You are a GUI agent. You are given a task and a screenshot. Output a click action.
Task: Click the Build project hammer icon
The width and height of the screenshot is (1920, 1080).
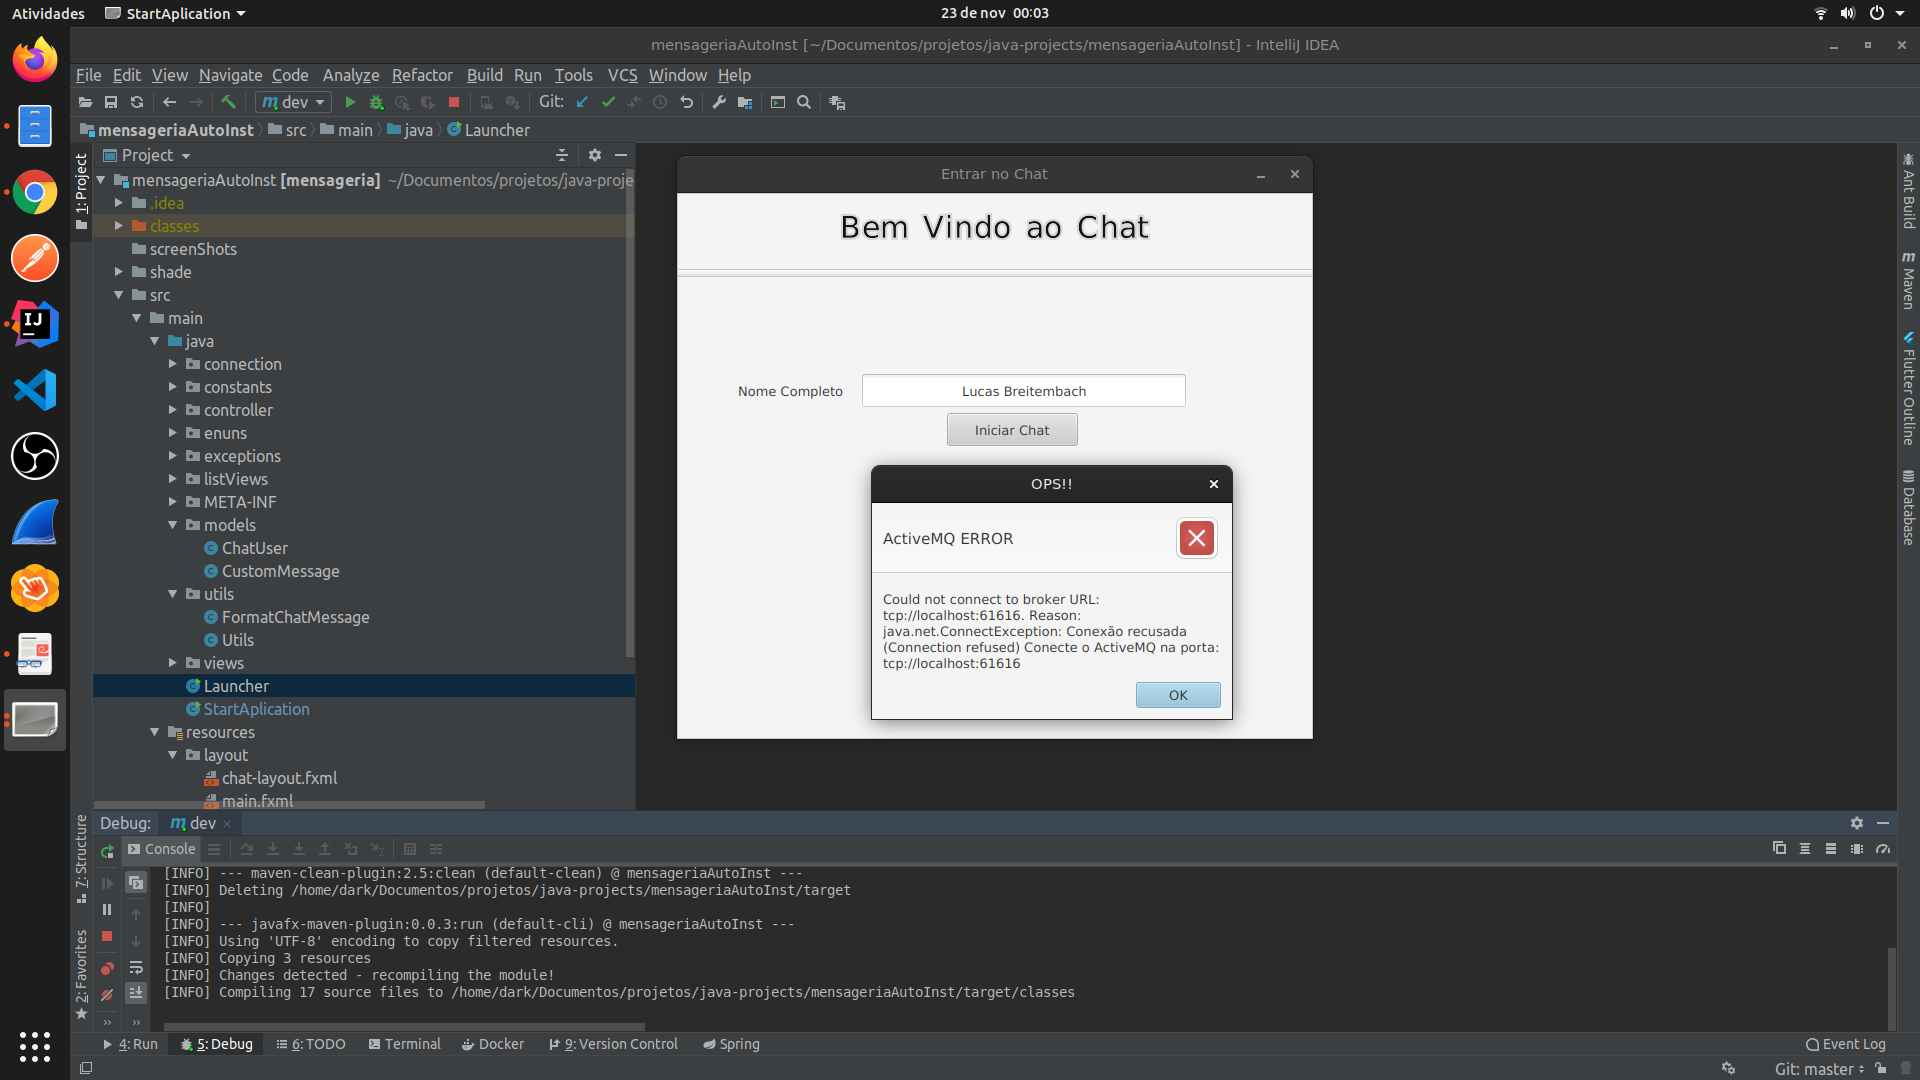(x=229, y=102)
